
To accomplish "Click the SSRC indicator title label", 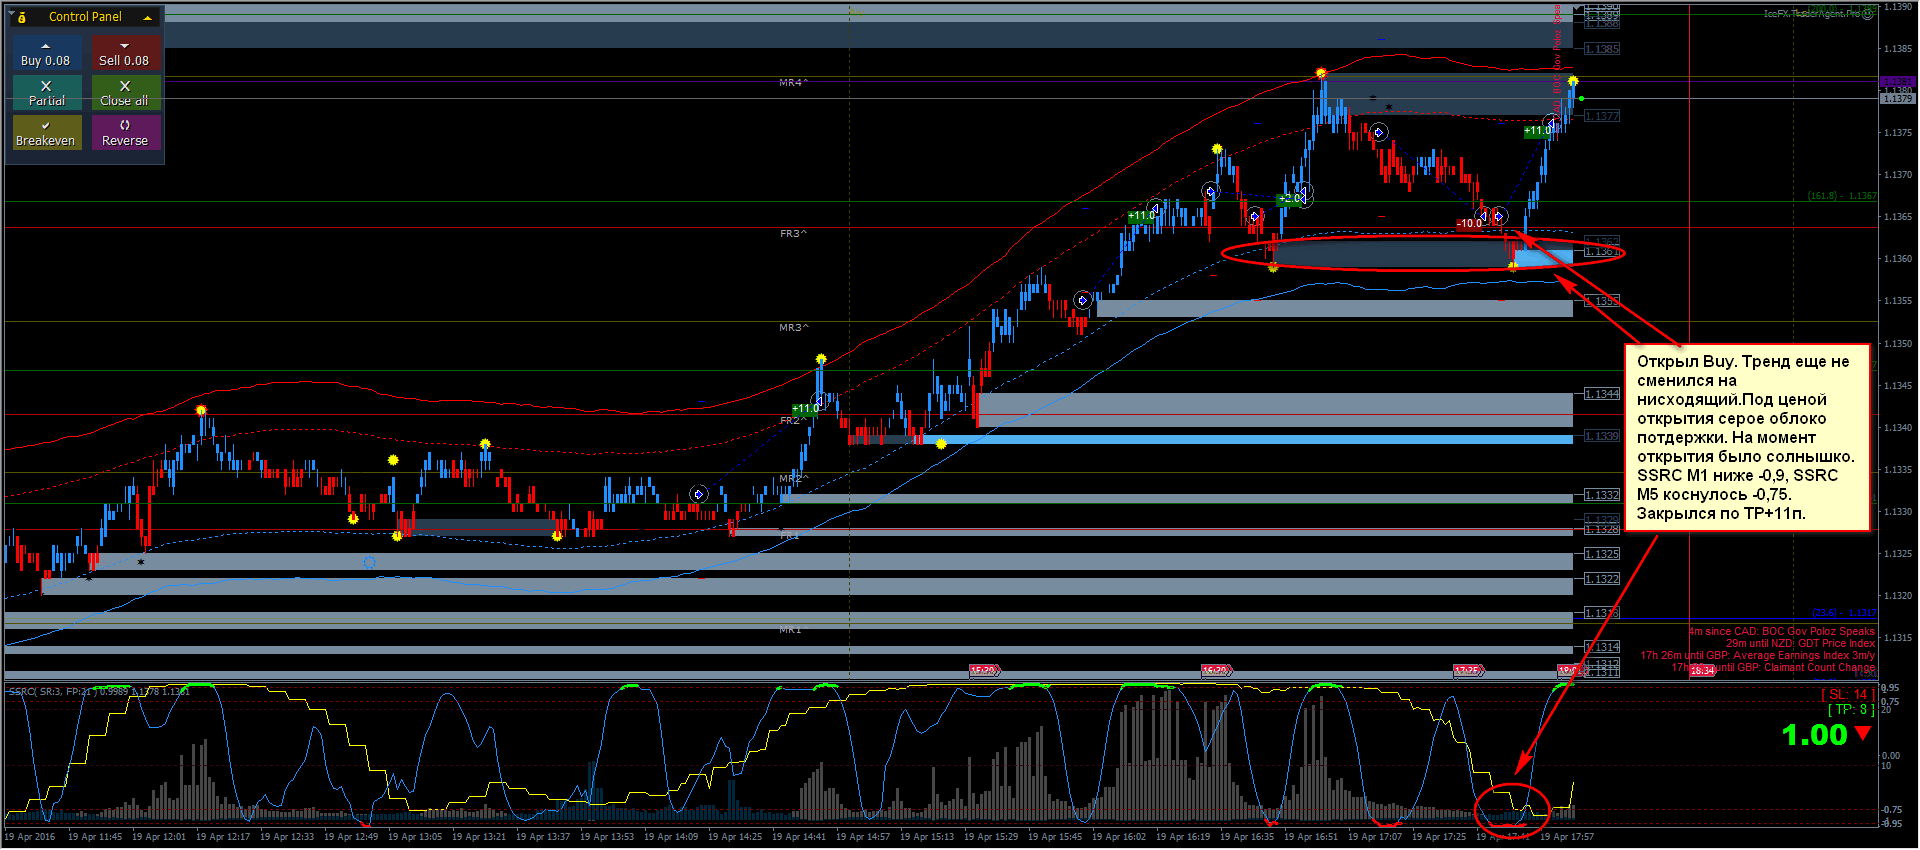I will pyautogui.click(x=98, y=691).
